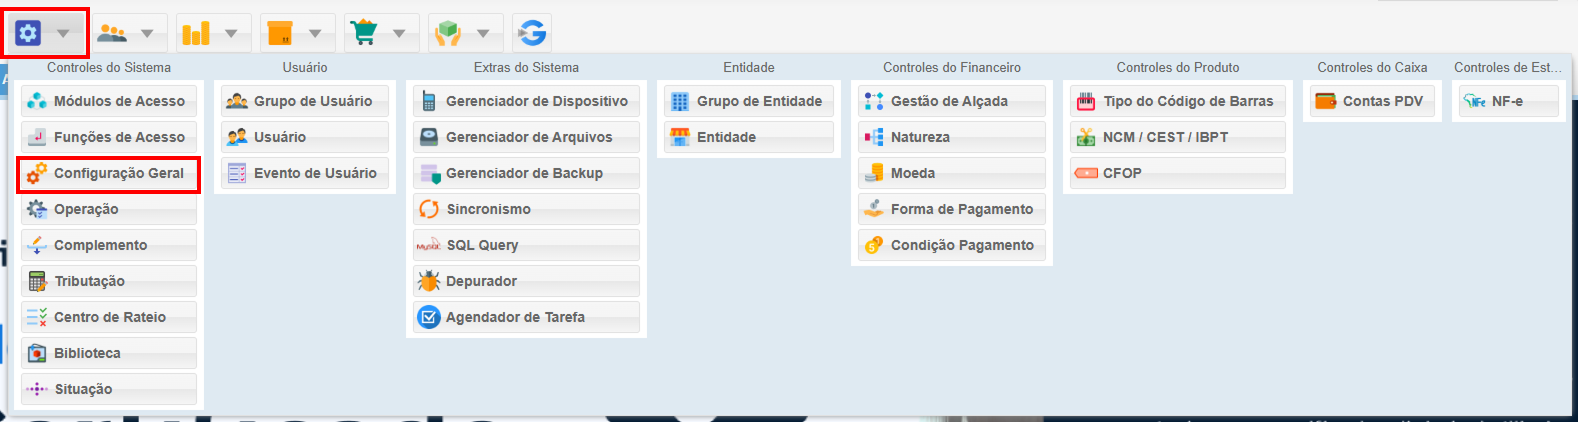Click the Grupo de Usuário icon

[237, 101]
